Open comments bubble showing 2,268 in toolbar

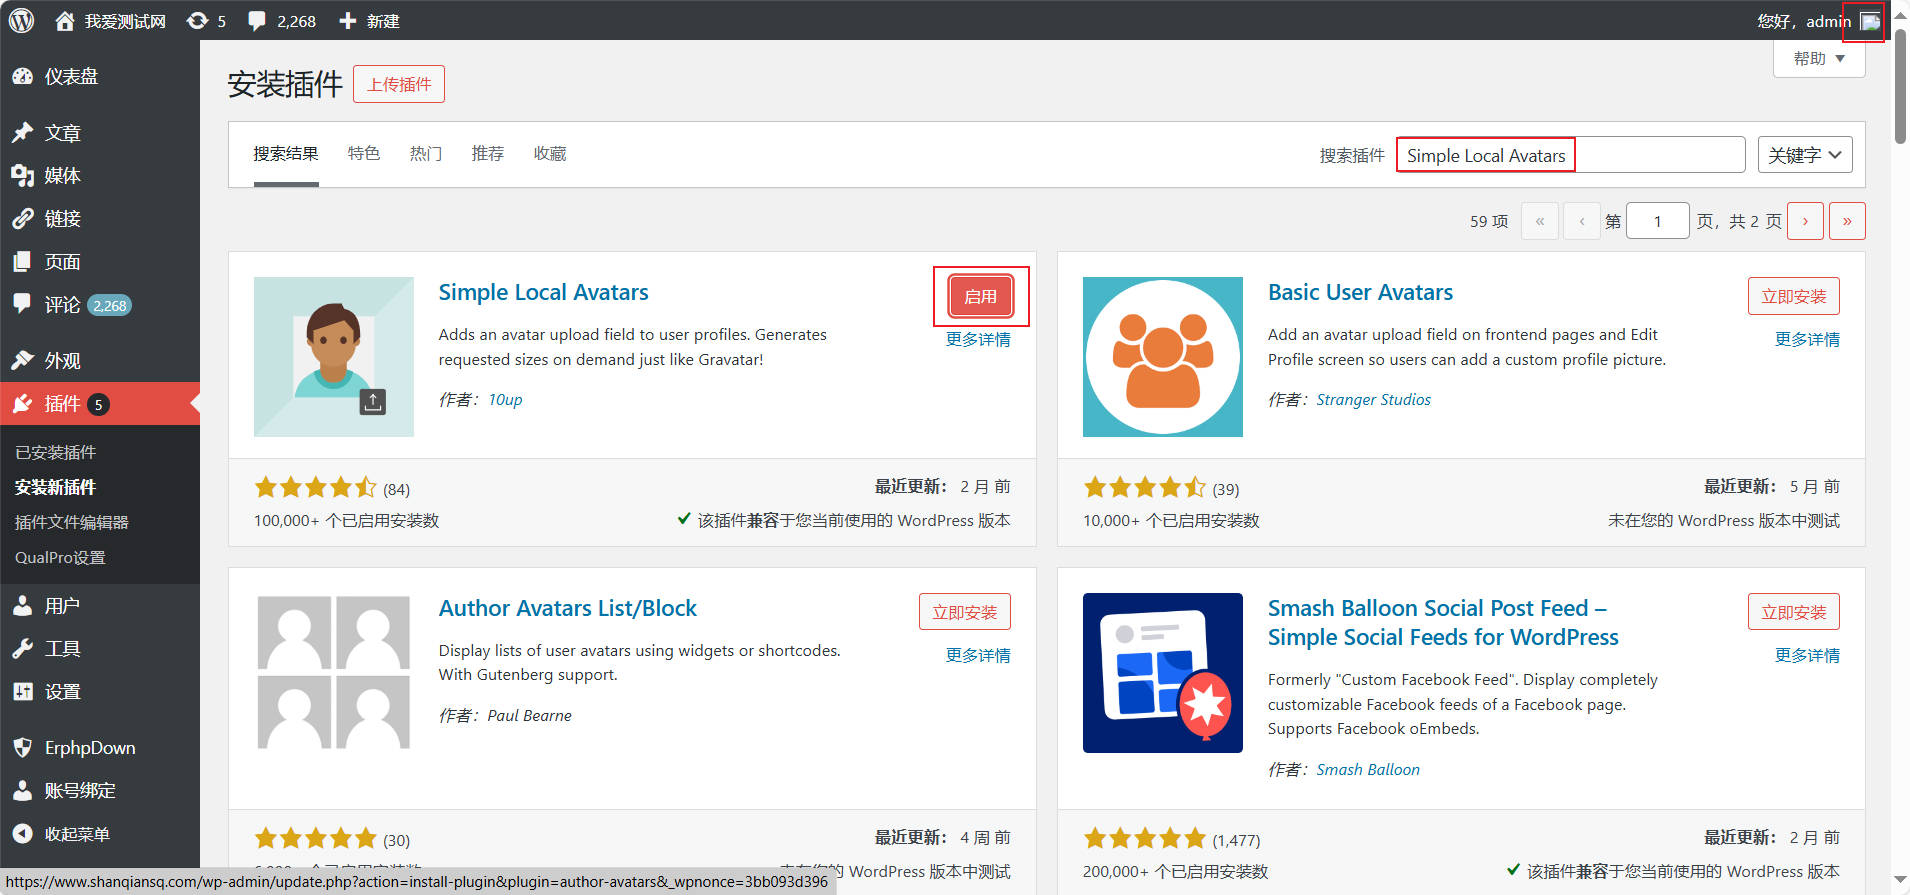click(x=257, y=21)
